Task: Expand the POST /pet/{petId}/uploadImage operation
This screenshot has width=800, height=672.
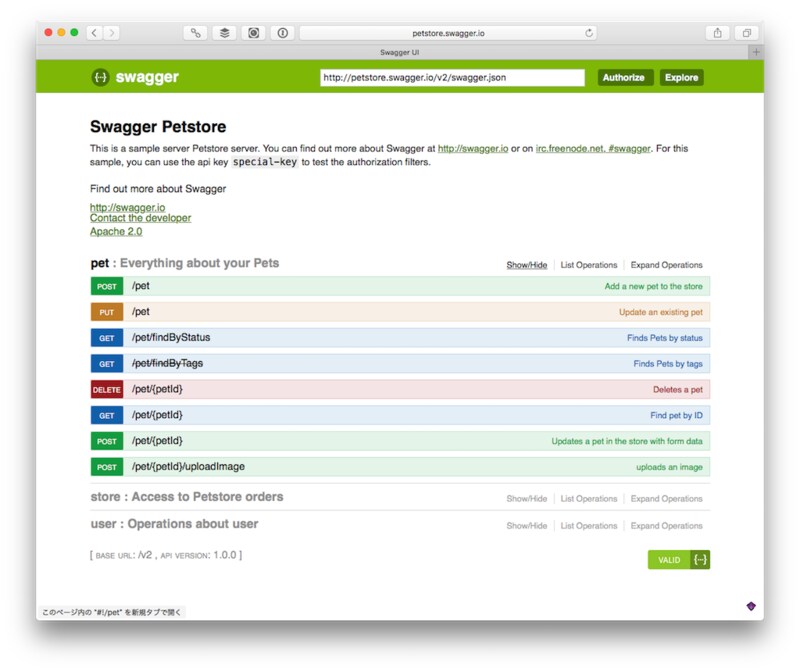Action: (x=188, y=466)
